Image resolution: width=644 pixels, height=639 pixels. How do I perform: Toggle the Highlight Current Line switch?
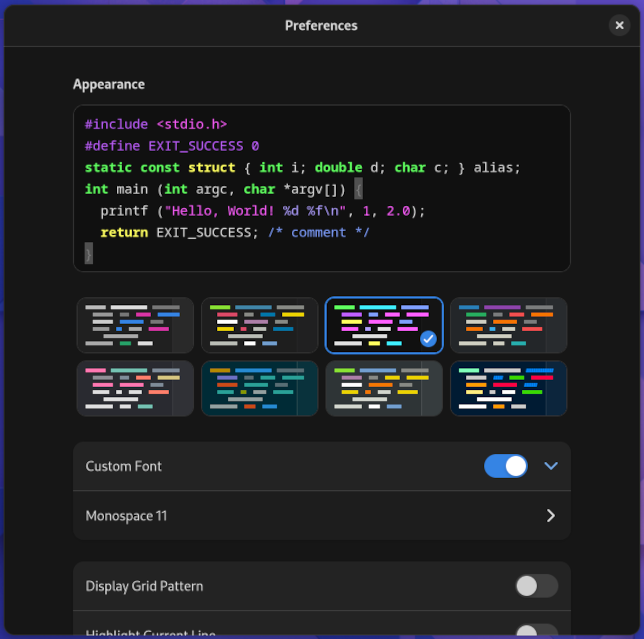coord(536,631)
